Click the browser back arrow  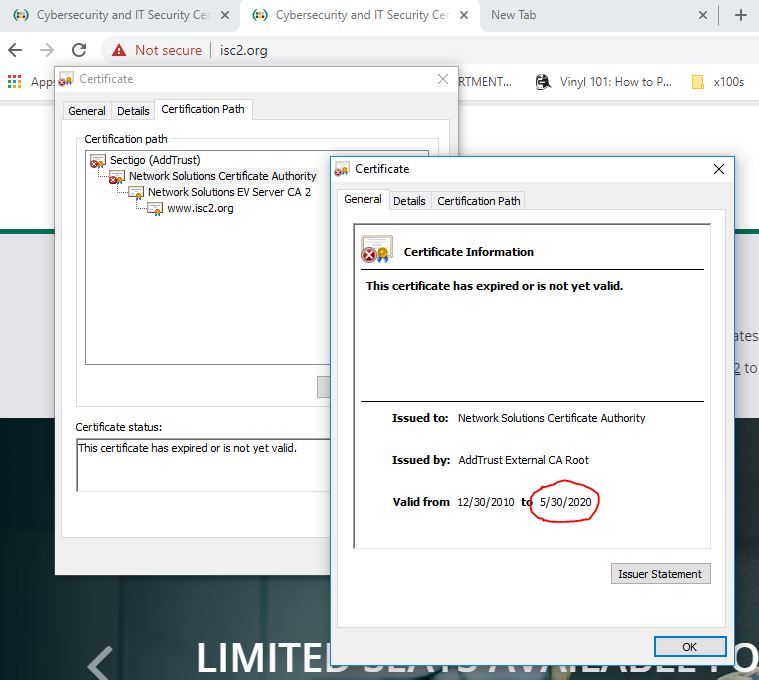[x=15, y=50]
